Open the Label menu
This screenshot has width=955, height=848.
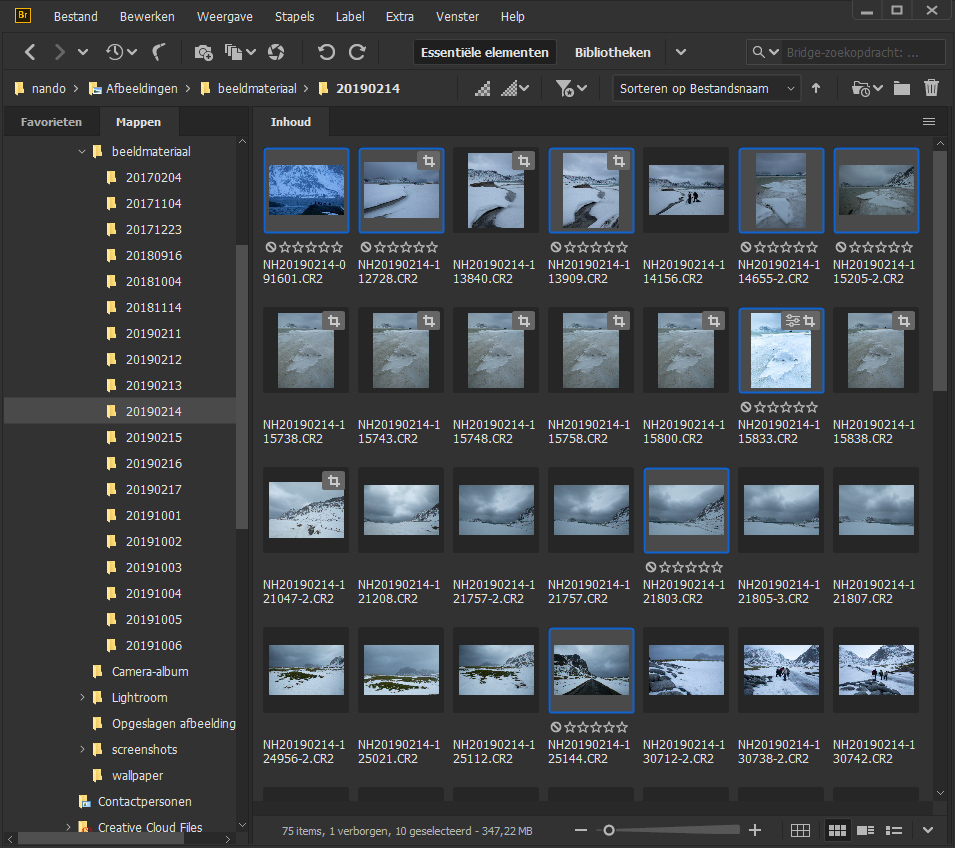350,16
